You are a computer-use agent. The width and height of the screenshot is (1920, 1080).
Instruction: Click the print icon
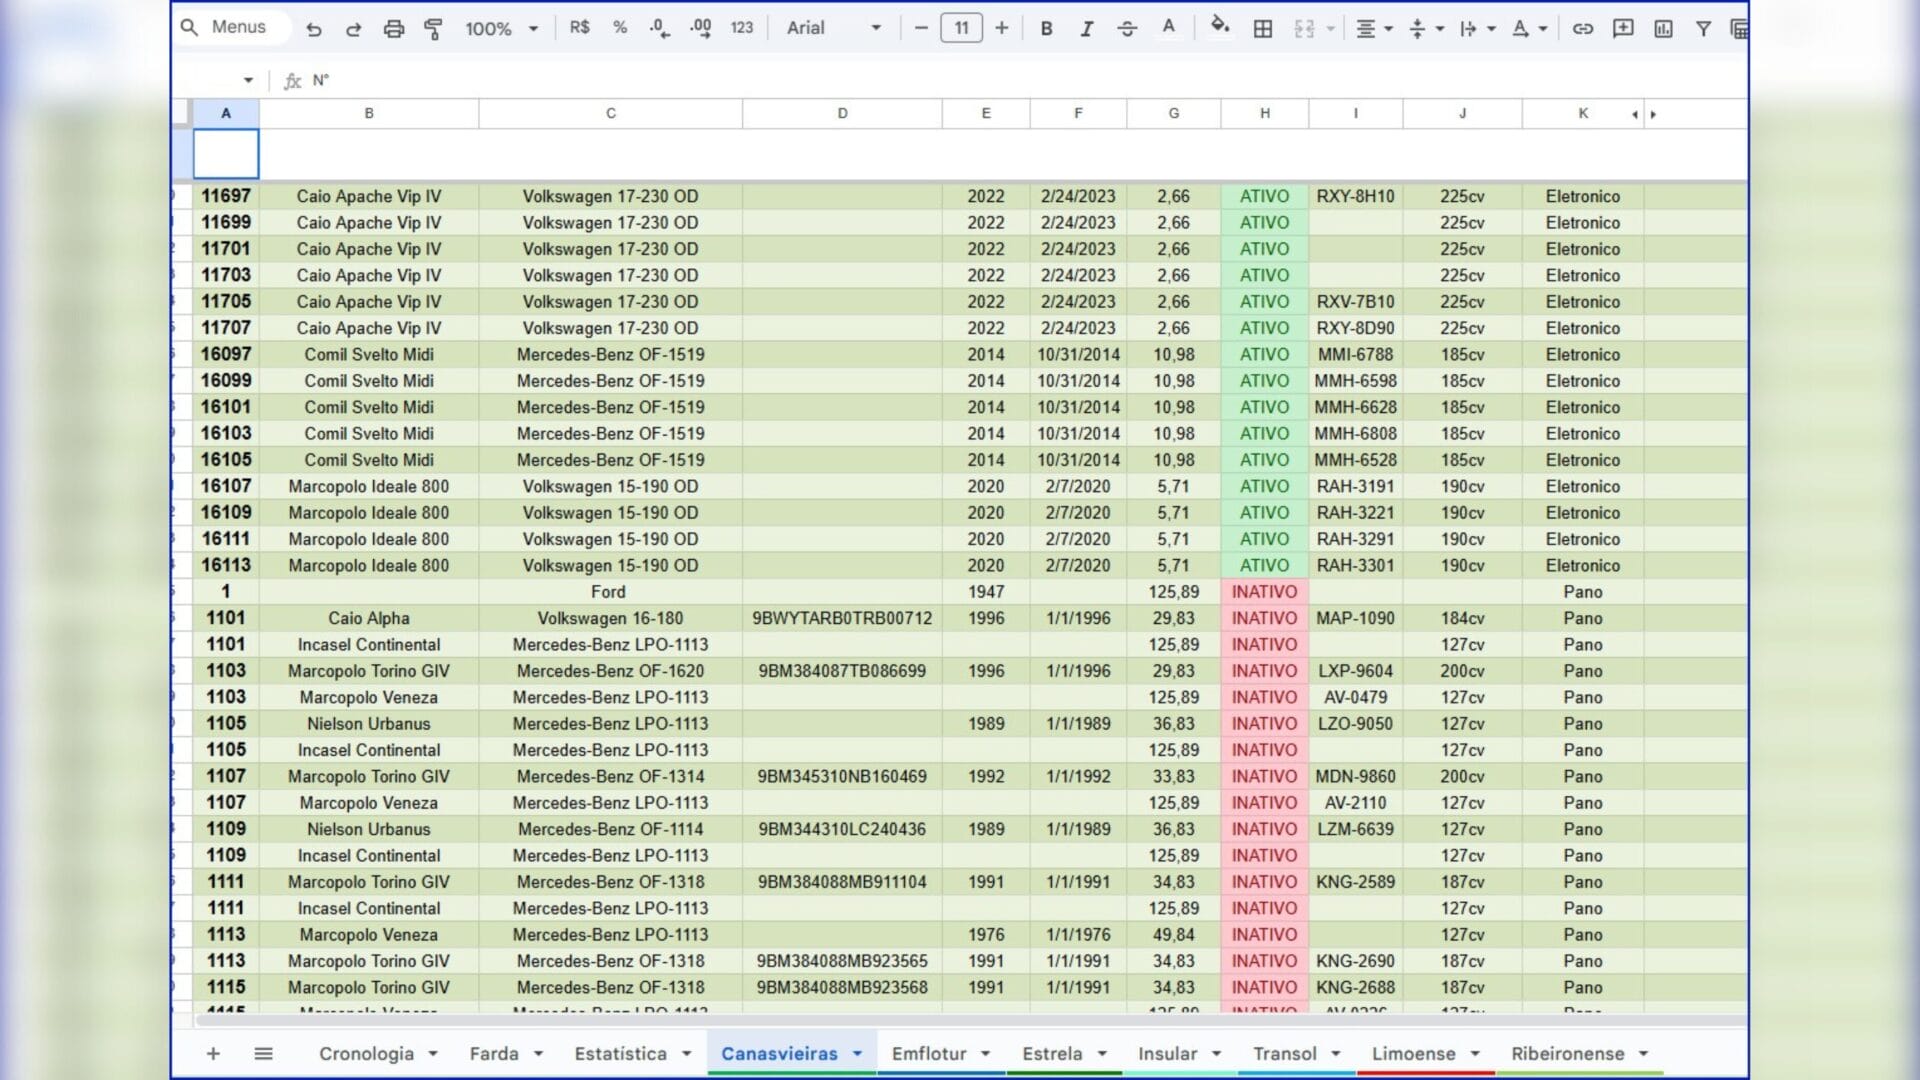pos(394,29)
